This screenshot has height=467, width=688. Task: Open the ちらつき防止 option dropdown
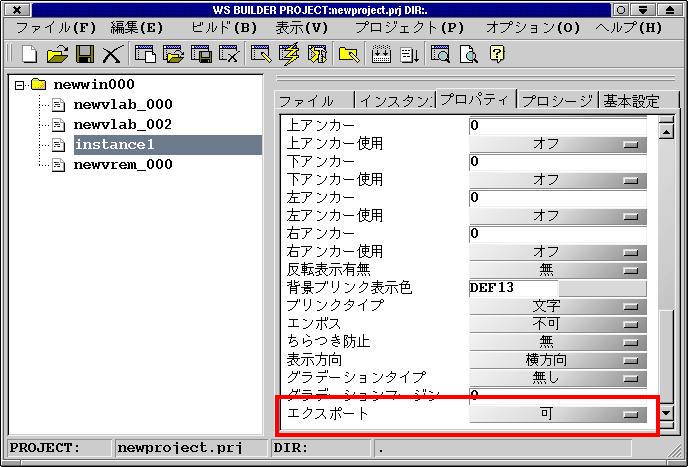tap(558, 342)
